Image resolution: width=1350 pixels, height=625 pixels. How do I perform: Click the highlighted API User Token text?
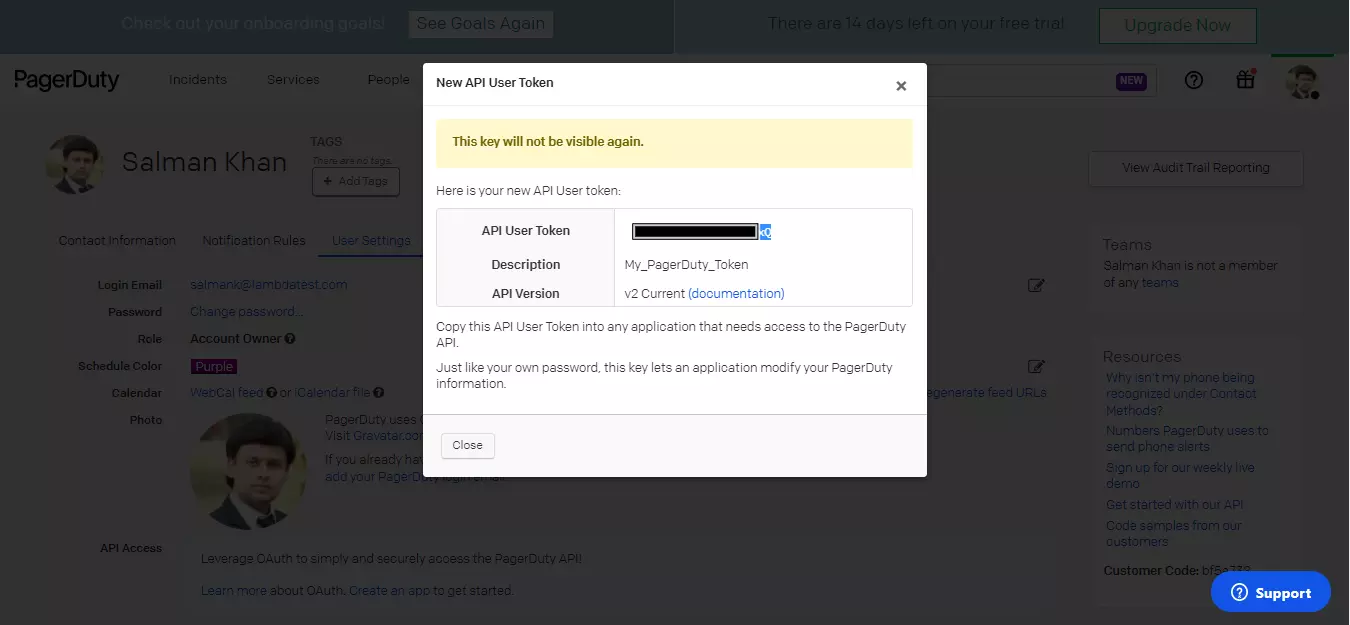(764, 232)
